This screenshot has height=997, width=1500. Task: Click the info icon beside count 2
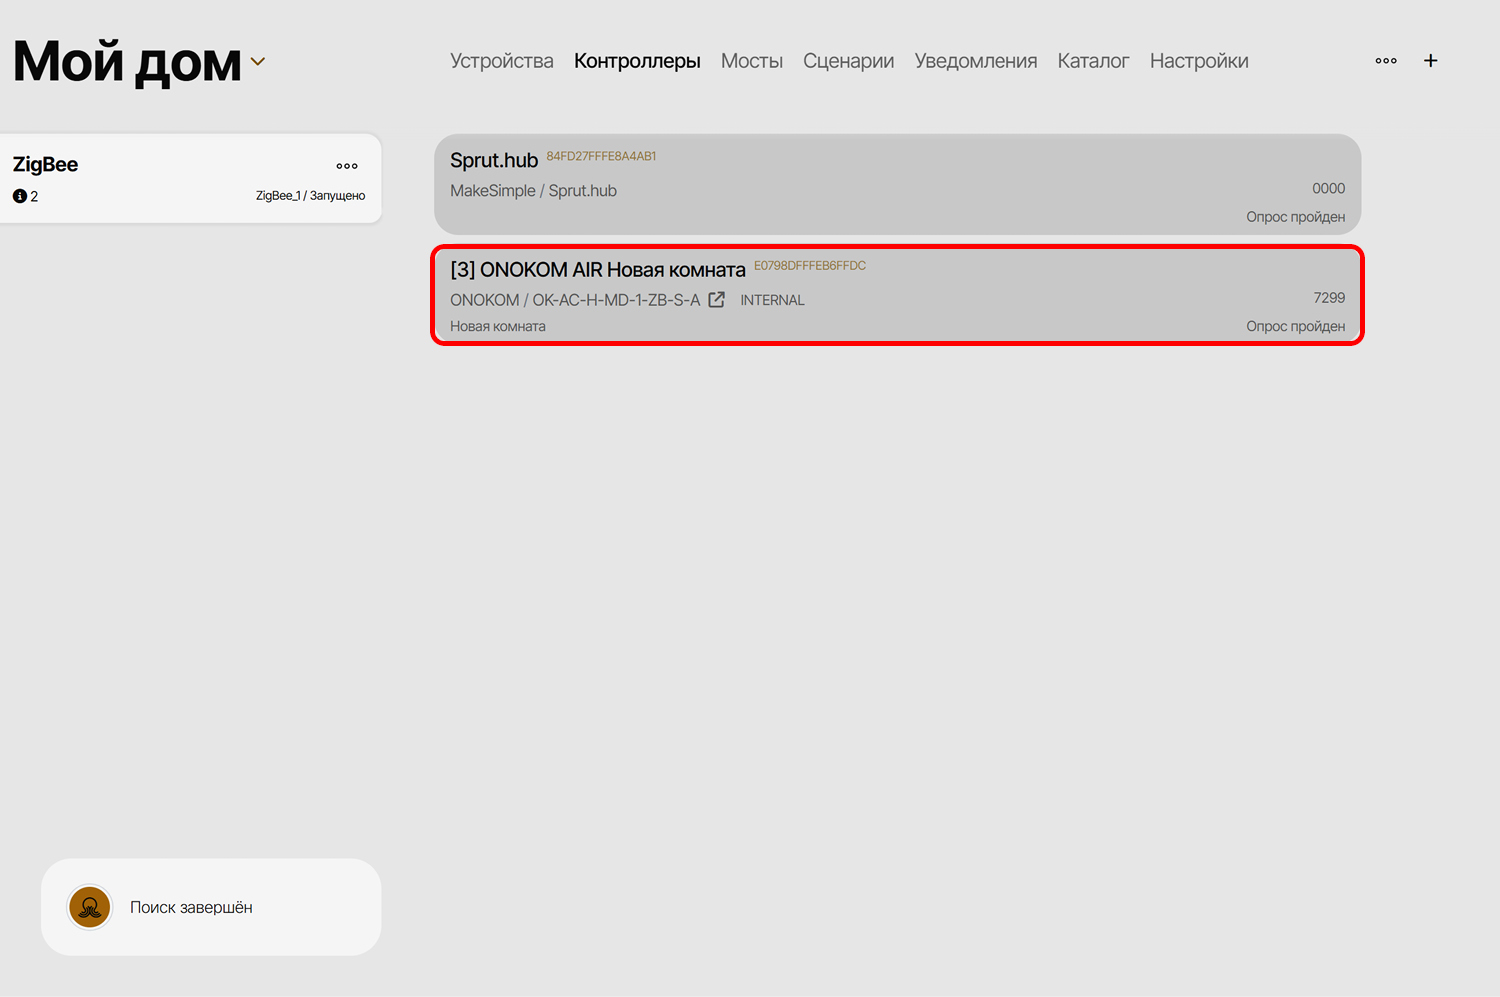click(19, 196)
